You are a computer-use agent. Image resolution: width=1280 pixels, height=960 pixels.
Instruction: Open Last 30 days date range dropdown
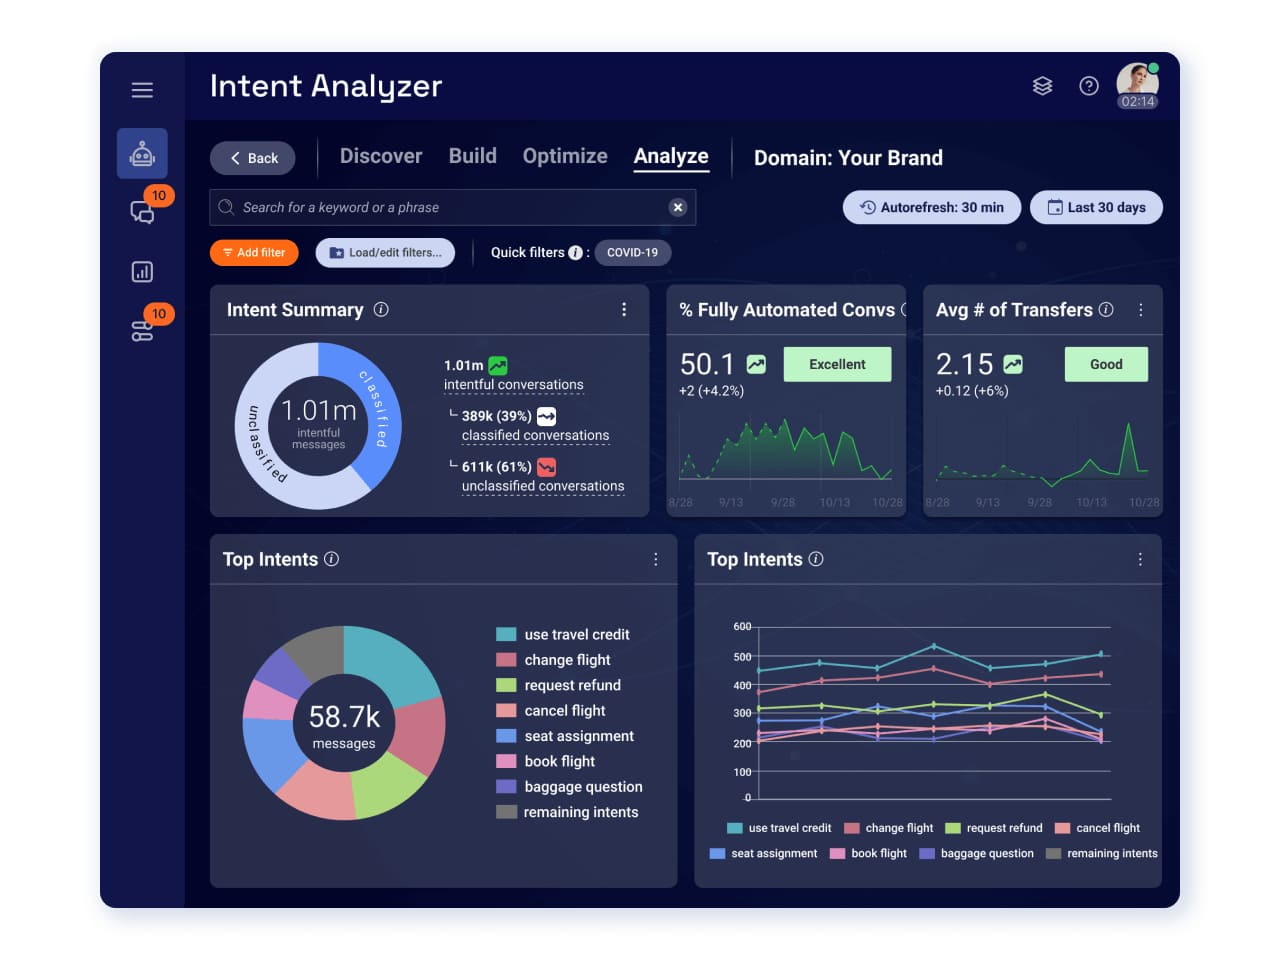pos(1096,207)
